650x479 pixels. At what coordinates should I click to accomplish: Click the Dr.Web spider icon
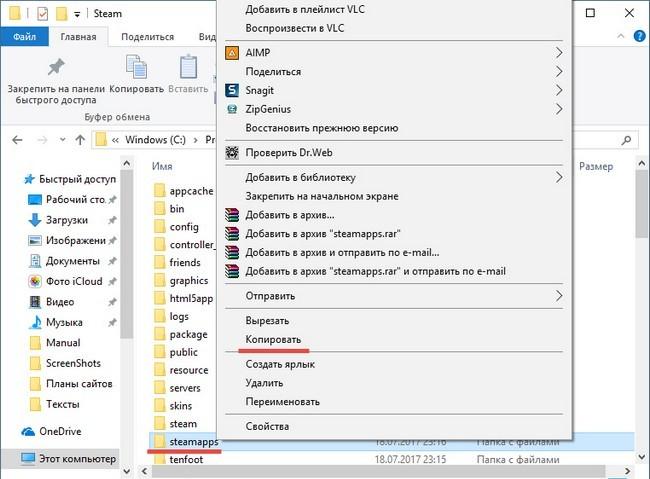click(x=232, y=153)
